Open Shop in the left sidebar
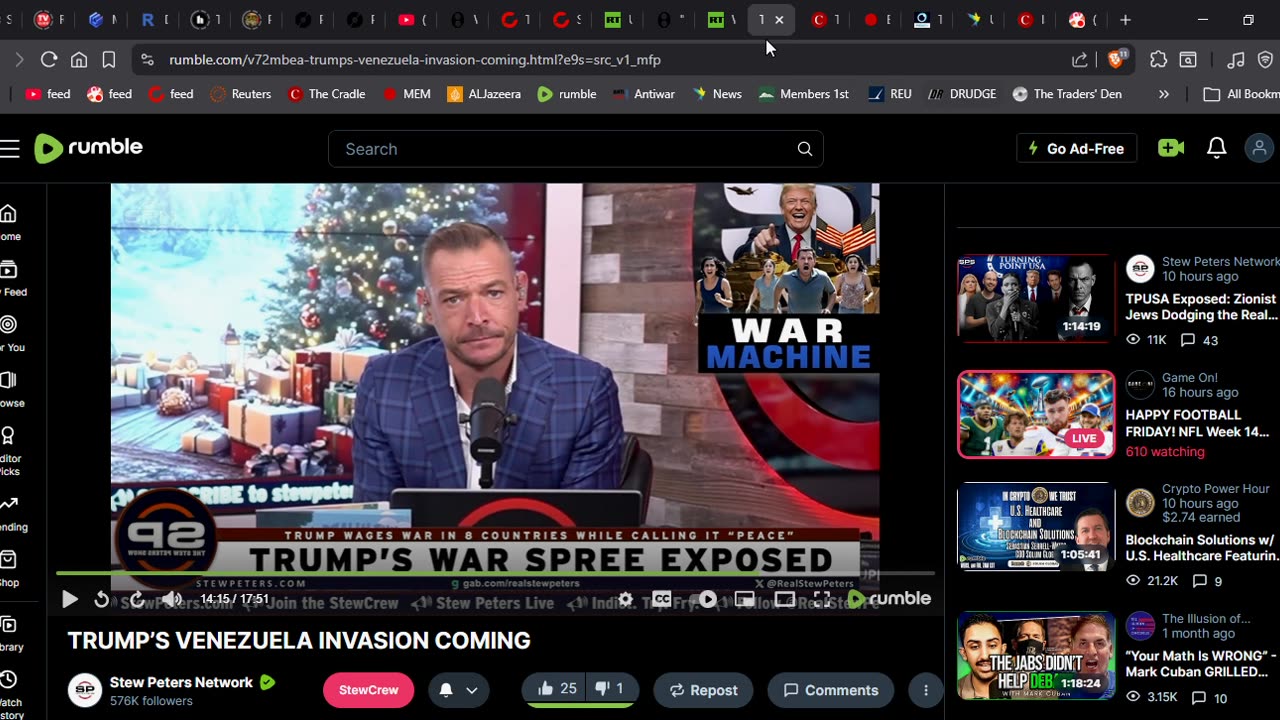 tap(9, 569)
